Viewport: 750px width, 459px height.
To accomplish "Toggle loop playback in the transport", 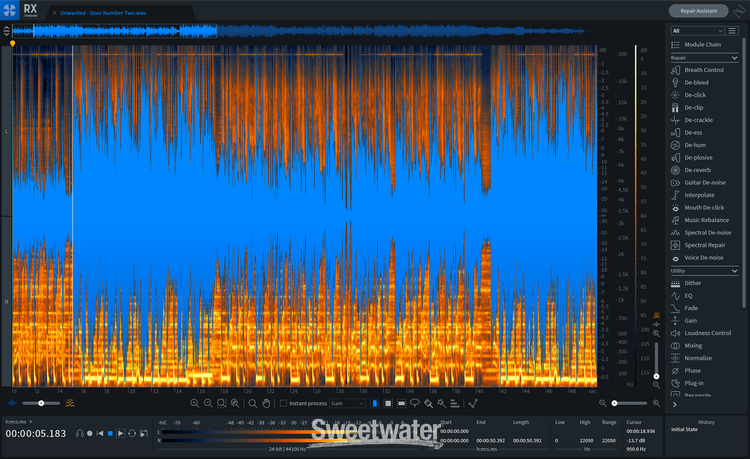I will tap(131, 433).
